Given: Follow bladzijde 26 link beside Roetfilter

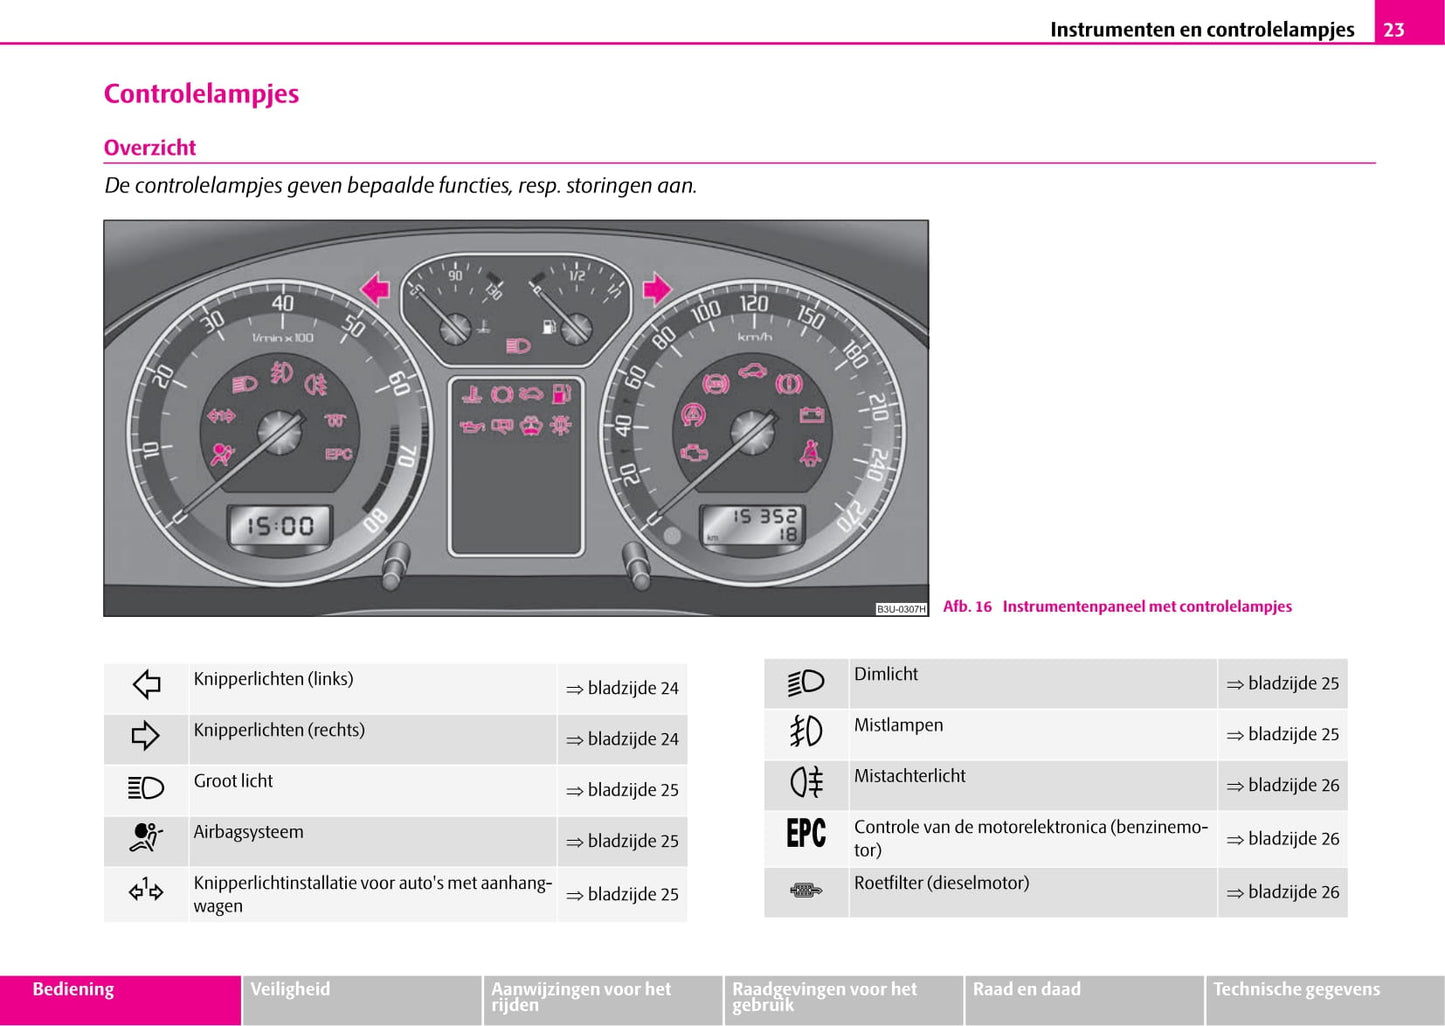Looking at the screenshot, I should click(x=1283, y=892).
